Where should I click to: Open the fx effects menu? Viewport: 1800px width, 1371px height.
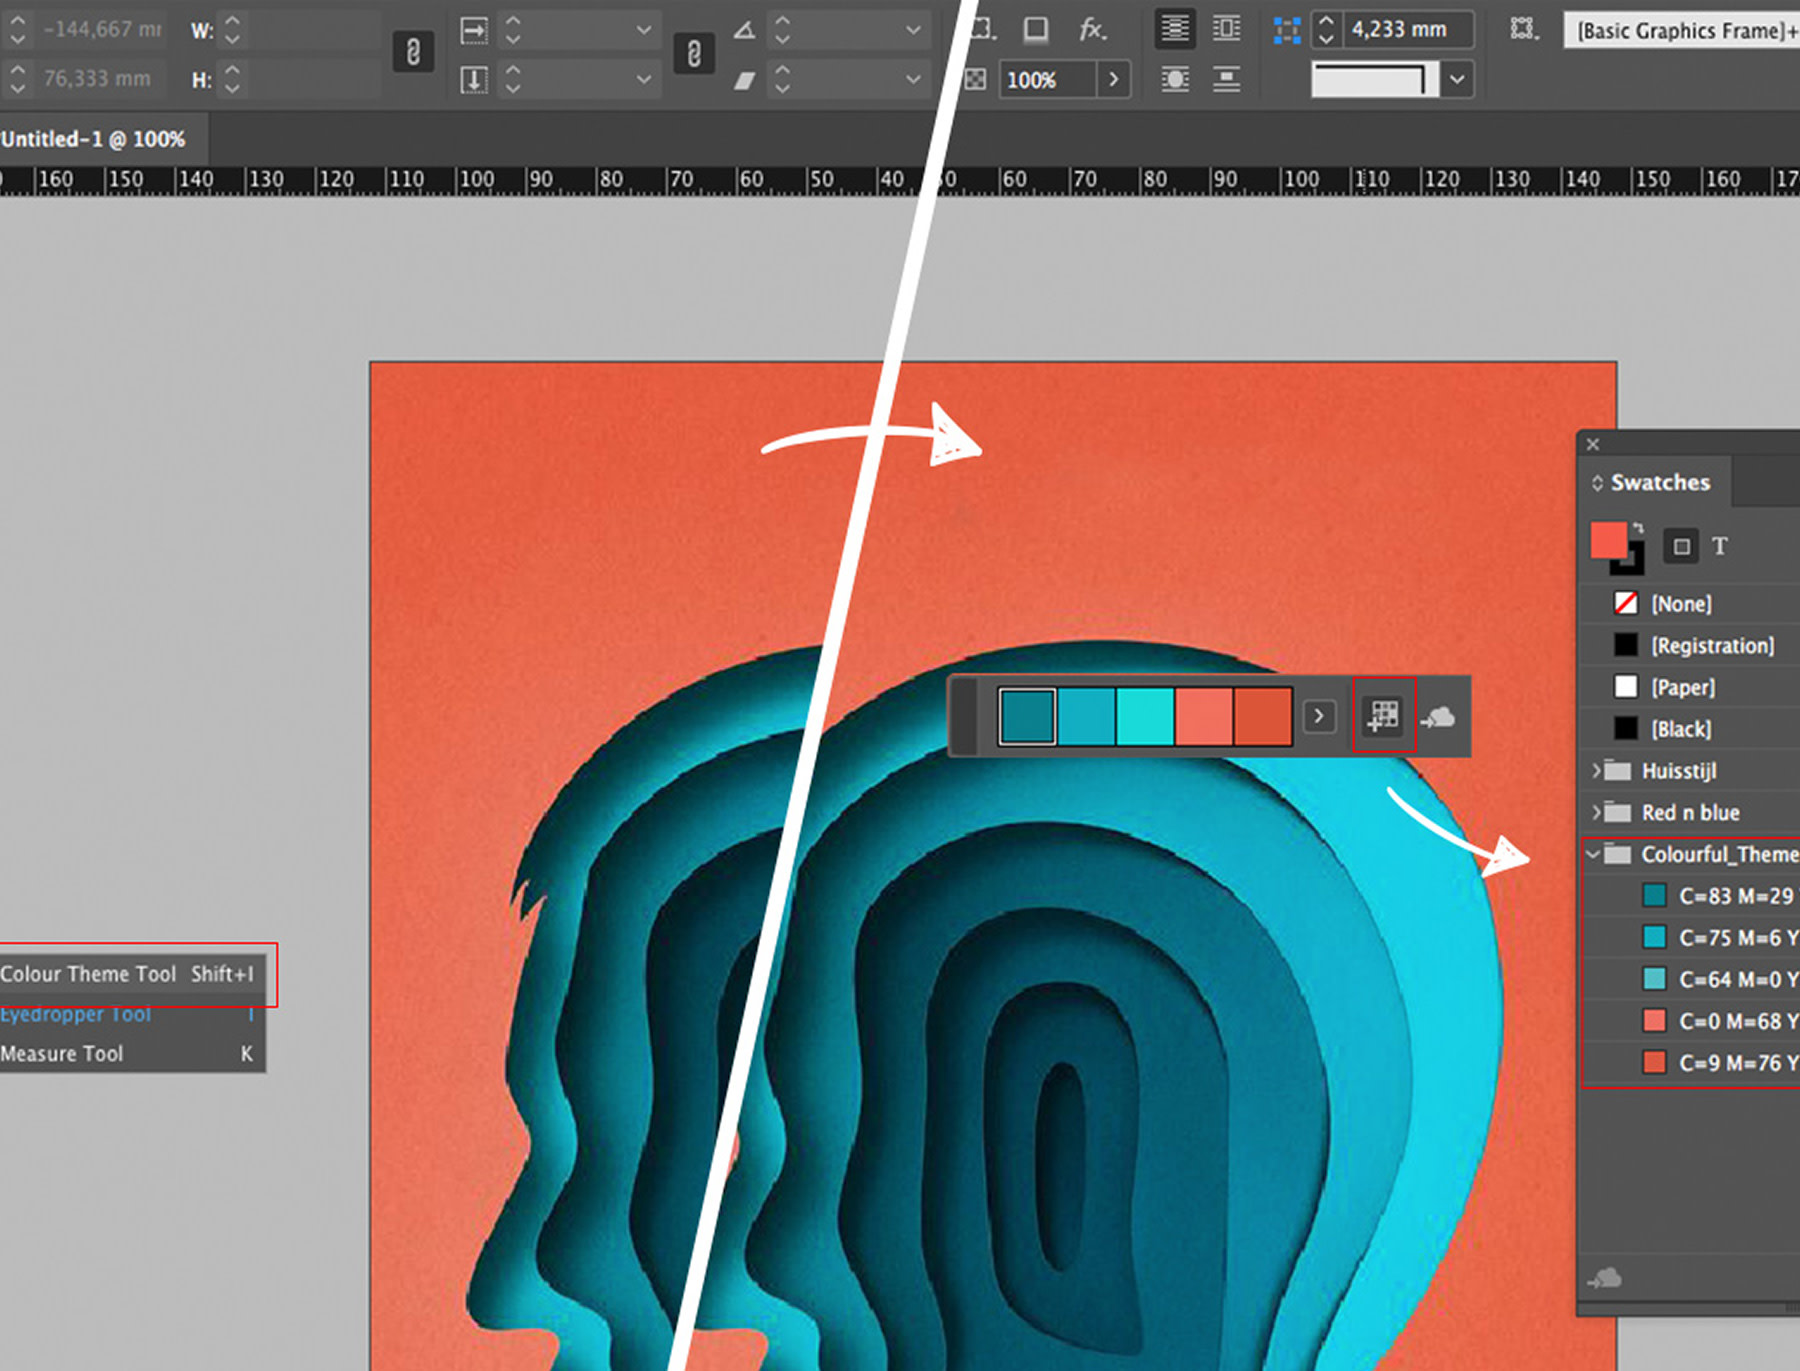1092,30
